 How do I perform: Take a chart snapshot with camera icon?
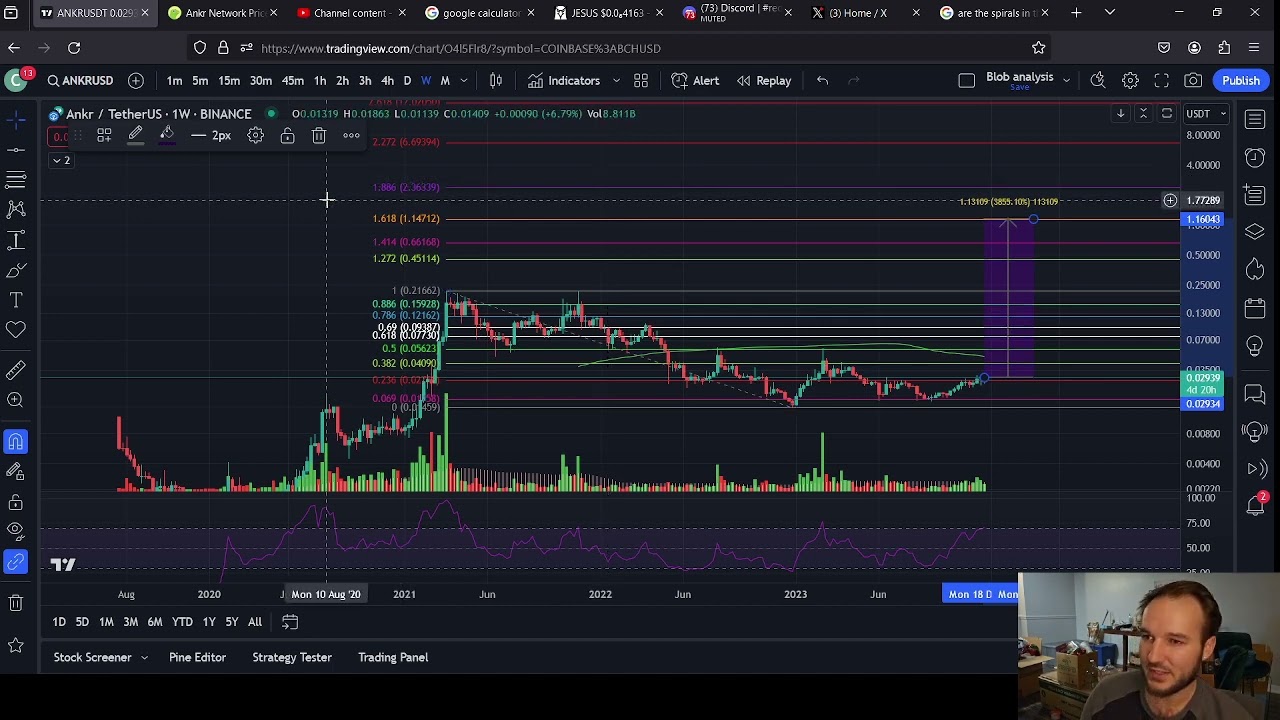point(1193,81)
